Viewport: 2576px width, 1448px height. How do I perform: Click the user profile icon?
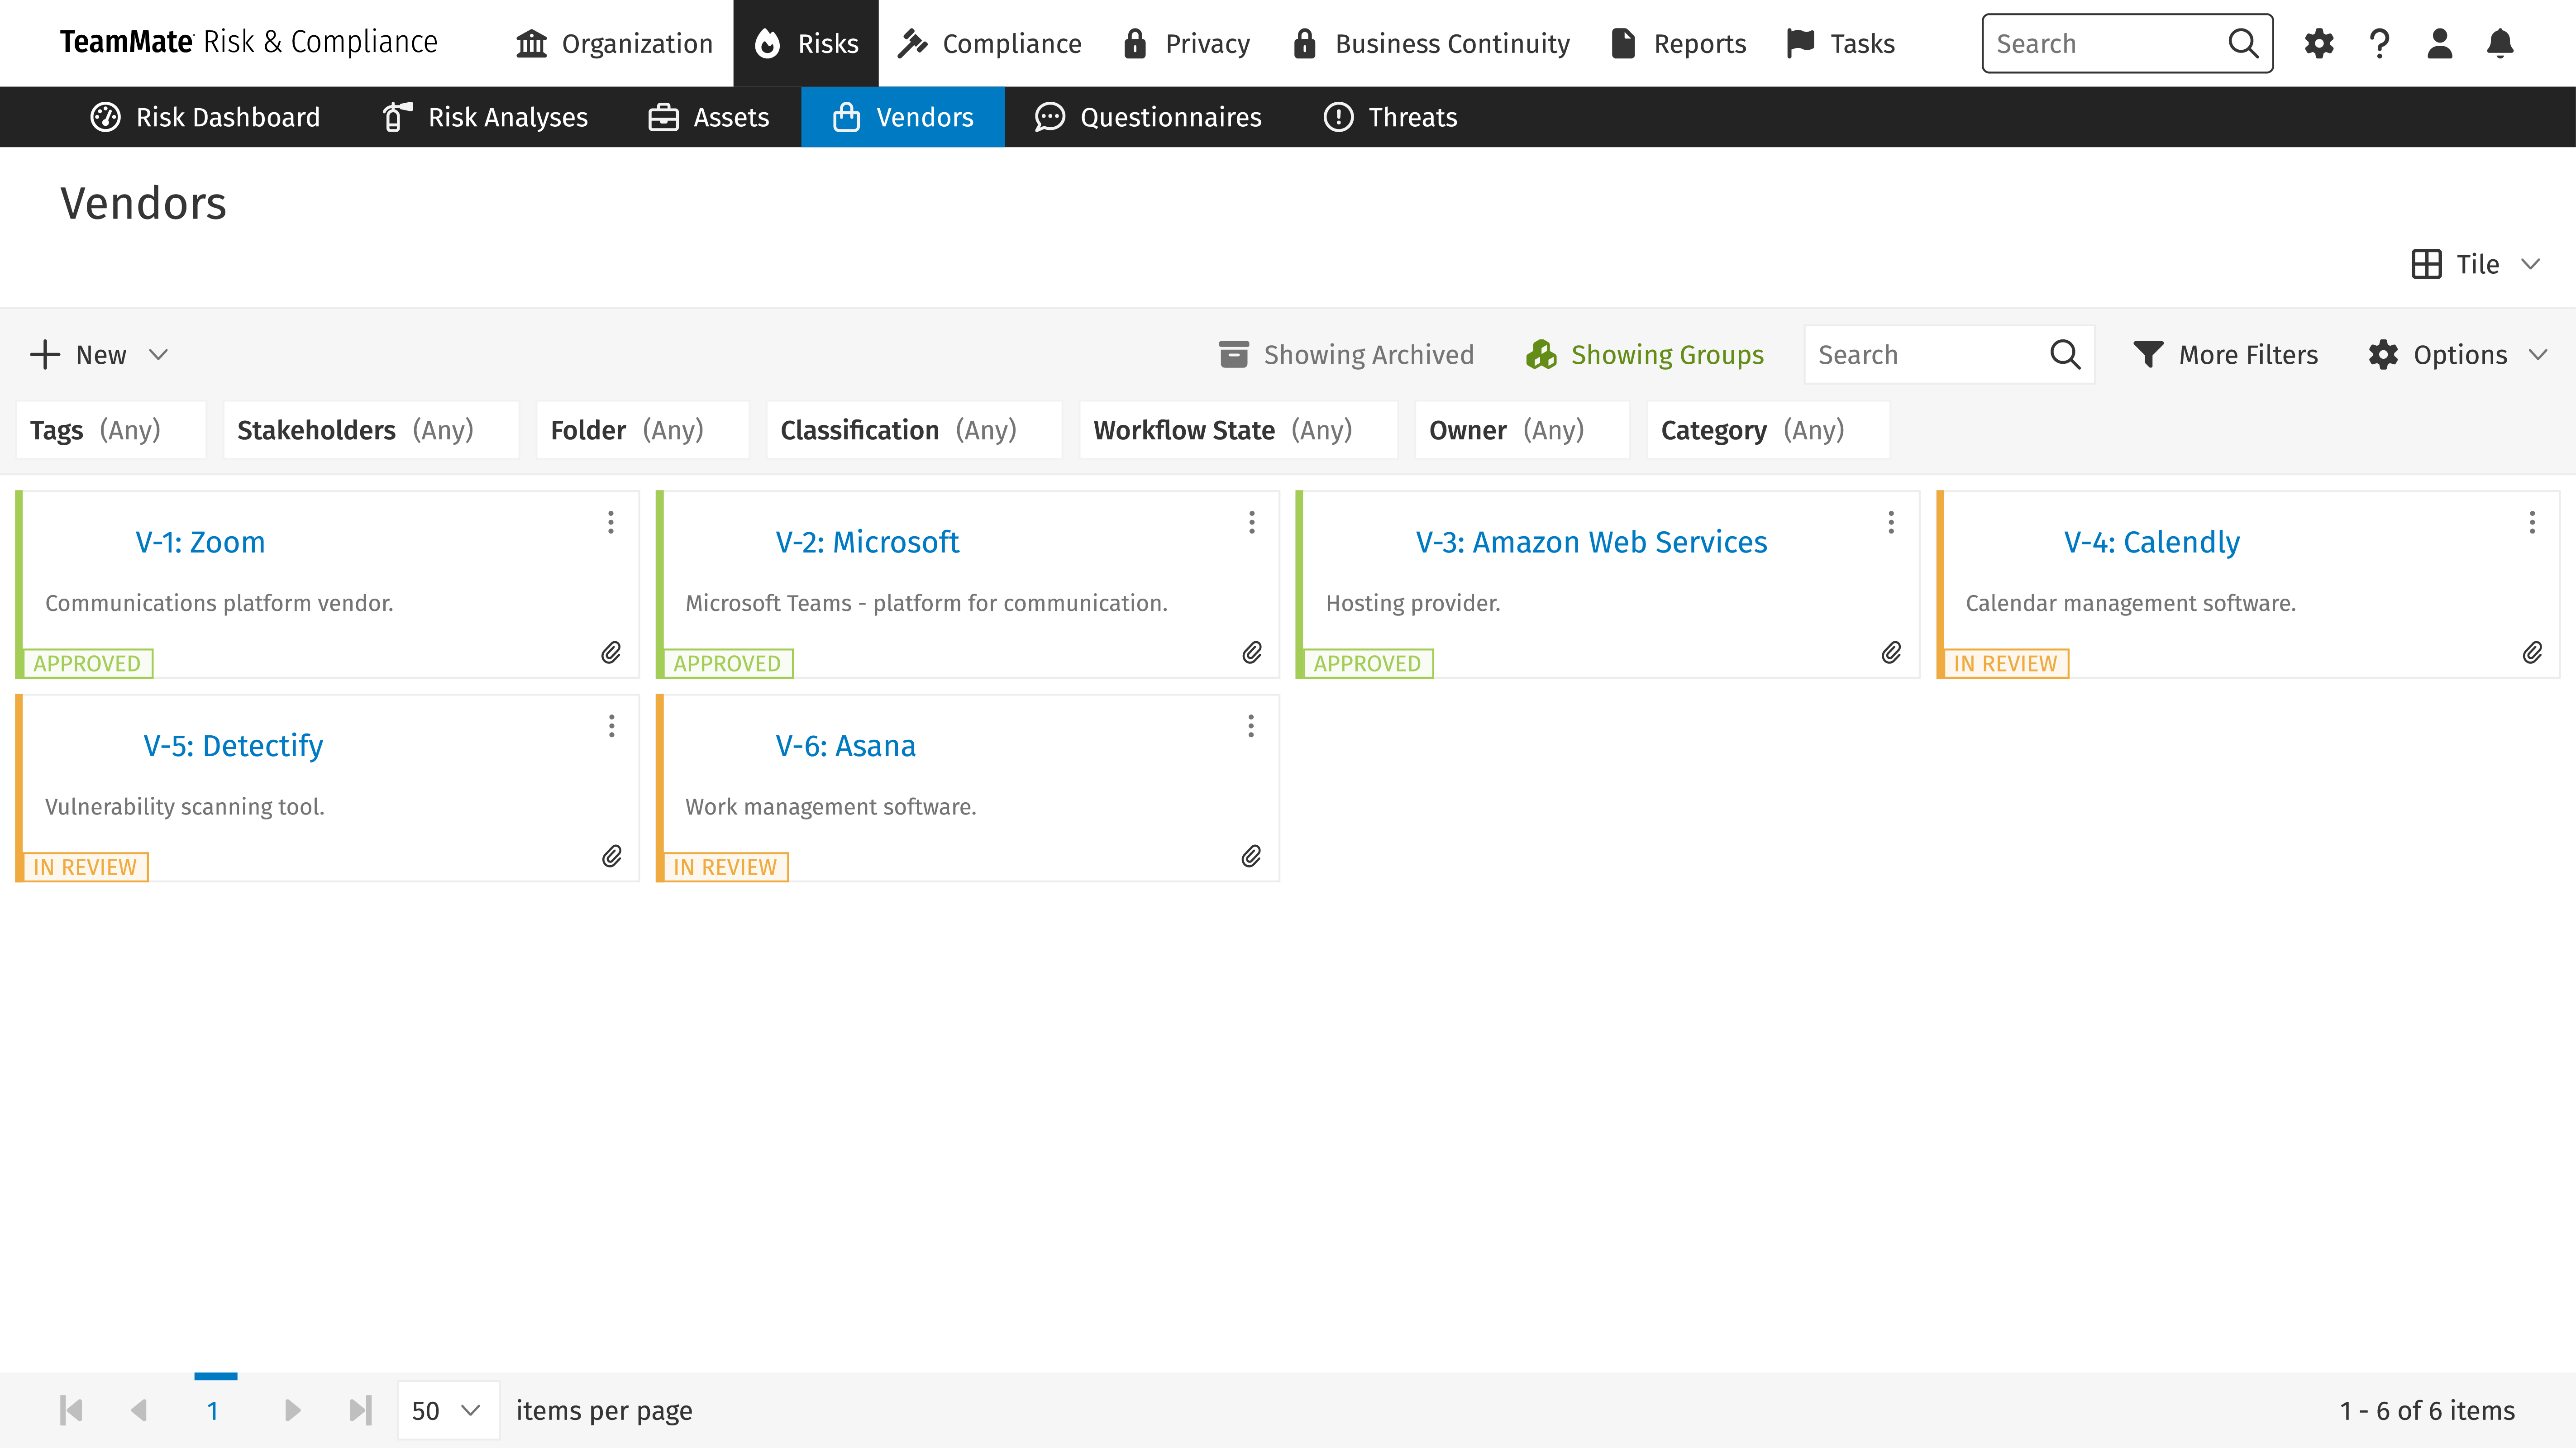[2439, 43]
